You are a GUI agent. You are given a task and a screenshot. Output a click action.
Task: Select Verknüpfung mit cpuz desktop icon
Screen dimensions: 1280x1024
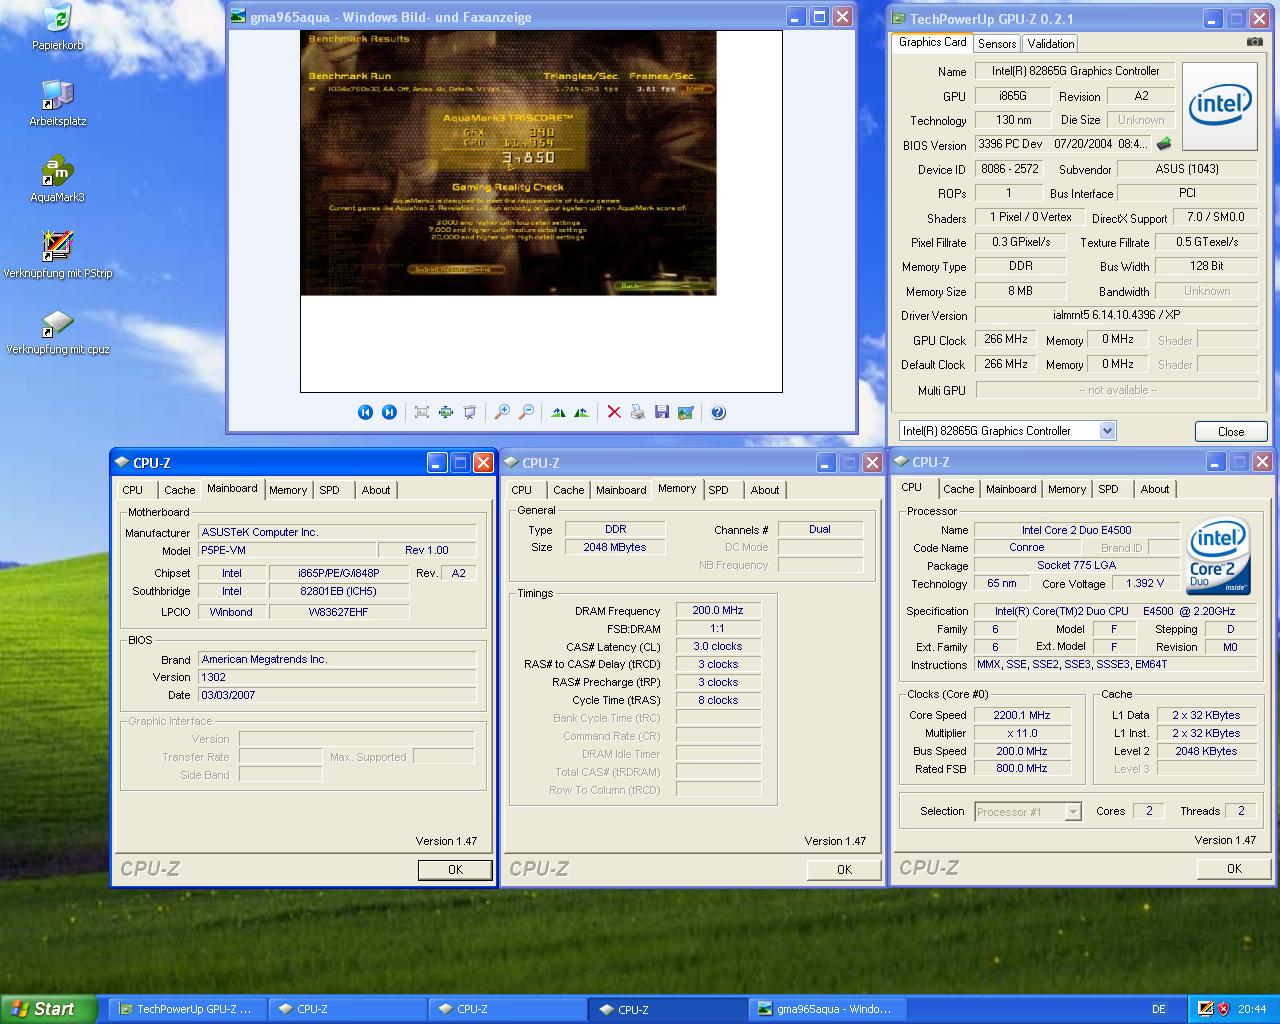coord(57,332)
